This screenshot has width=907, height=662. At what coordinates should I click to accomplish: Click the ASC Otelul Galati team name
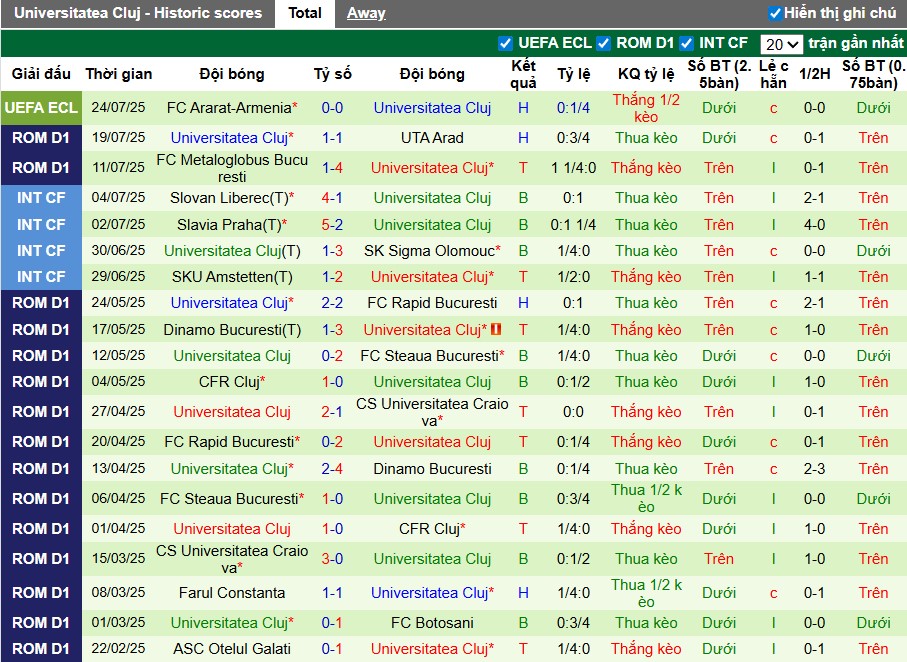pyautogui.click(x=231, y=649)
